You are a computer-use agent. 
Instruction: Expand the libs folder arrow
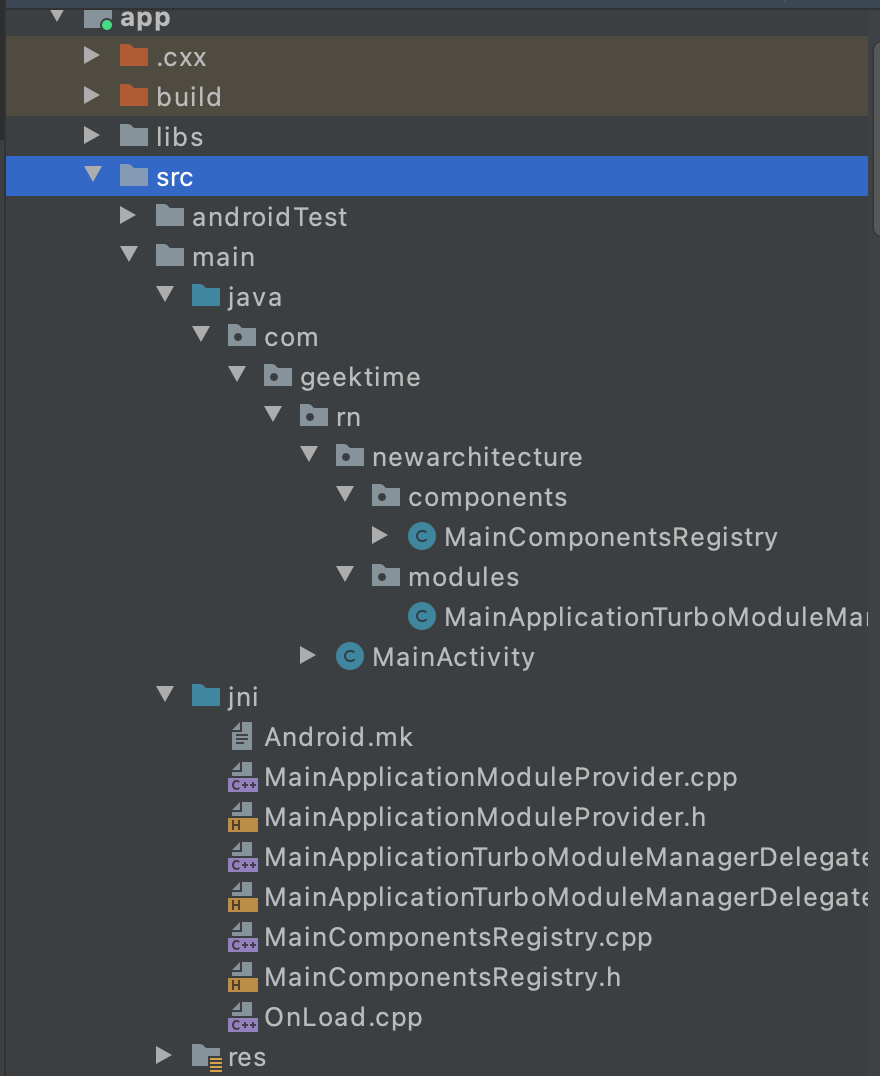(x=92, y=136)
